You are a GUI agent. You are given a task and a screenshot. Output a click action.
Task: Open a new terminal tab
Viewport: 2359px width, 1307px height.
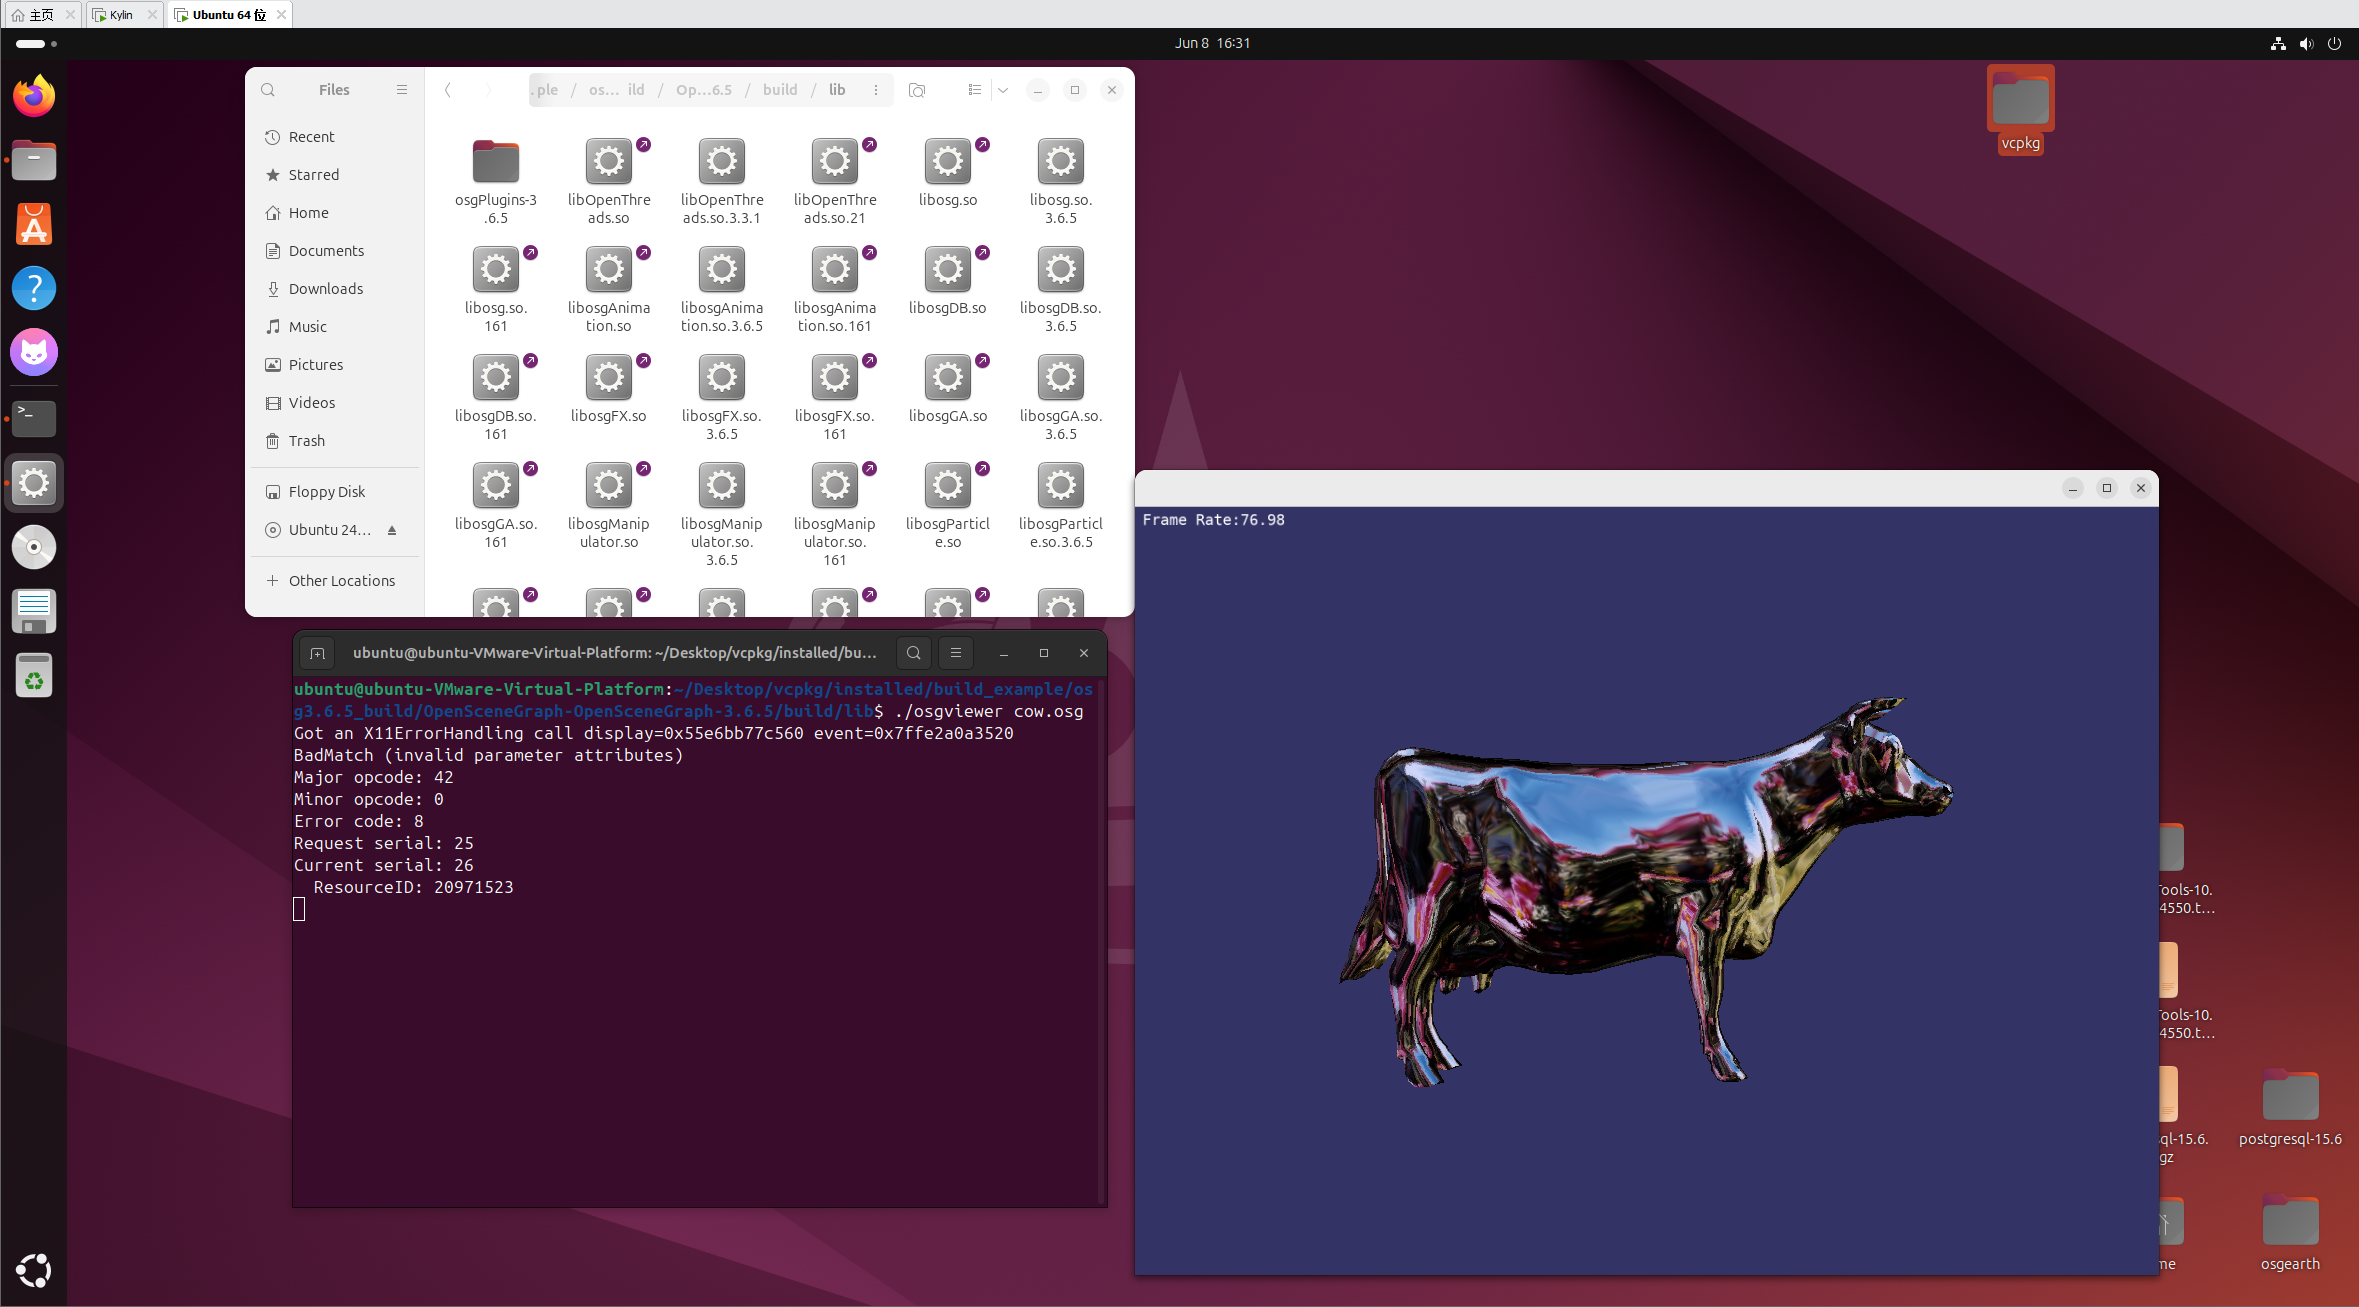click(x=318, y=653)
